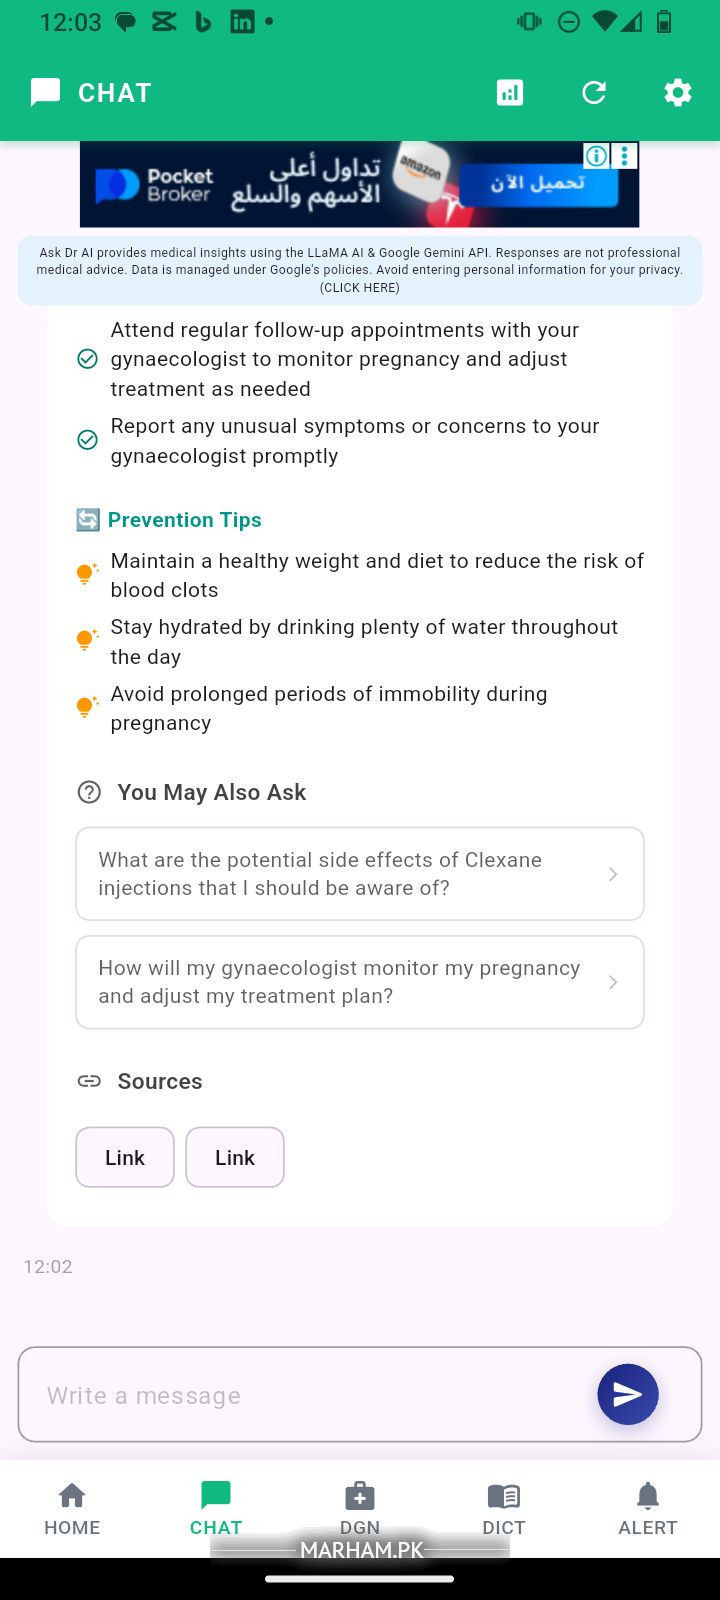Open the ALERT notifications tab
Image resolution: width=720 pixels, height=1600 pixels.
pyautogui.click(x=648, y=1509)
